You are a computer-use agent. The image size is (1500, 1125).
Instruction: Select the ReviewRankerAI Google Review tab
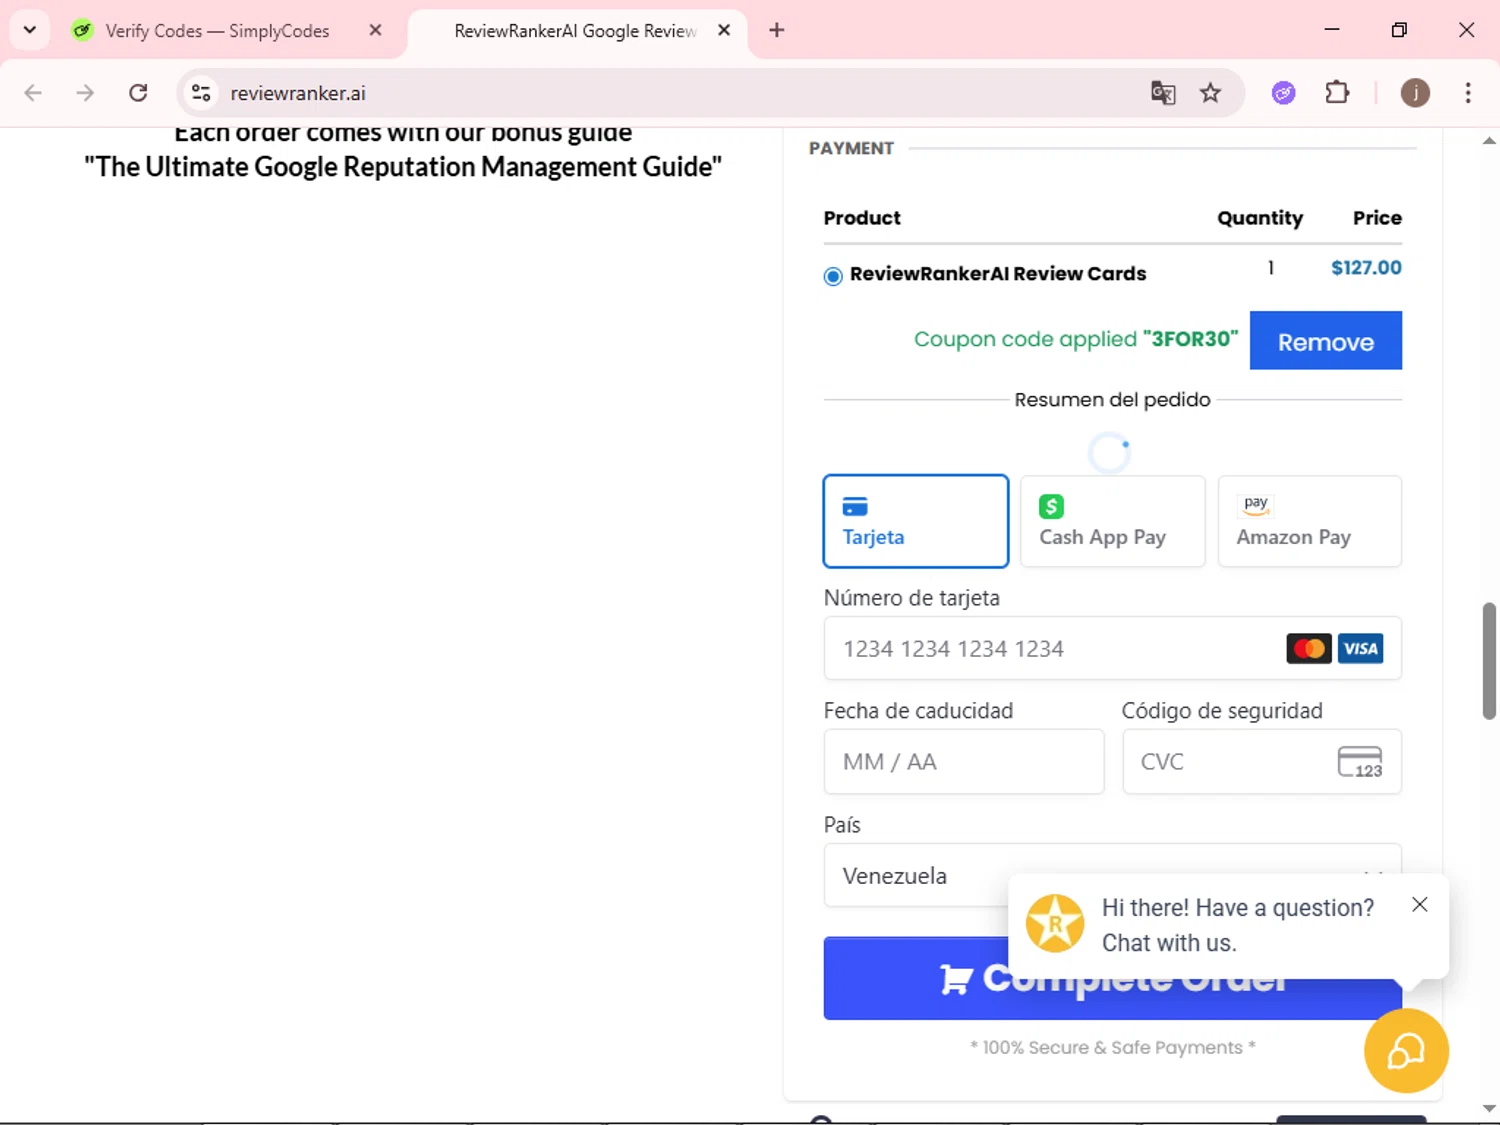[x=575, y=31]
